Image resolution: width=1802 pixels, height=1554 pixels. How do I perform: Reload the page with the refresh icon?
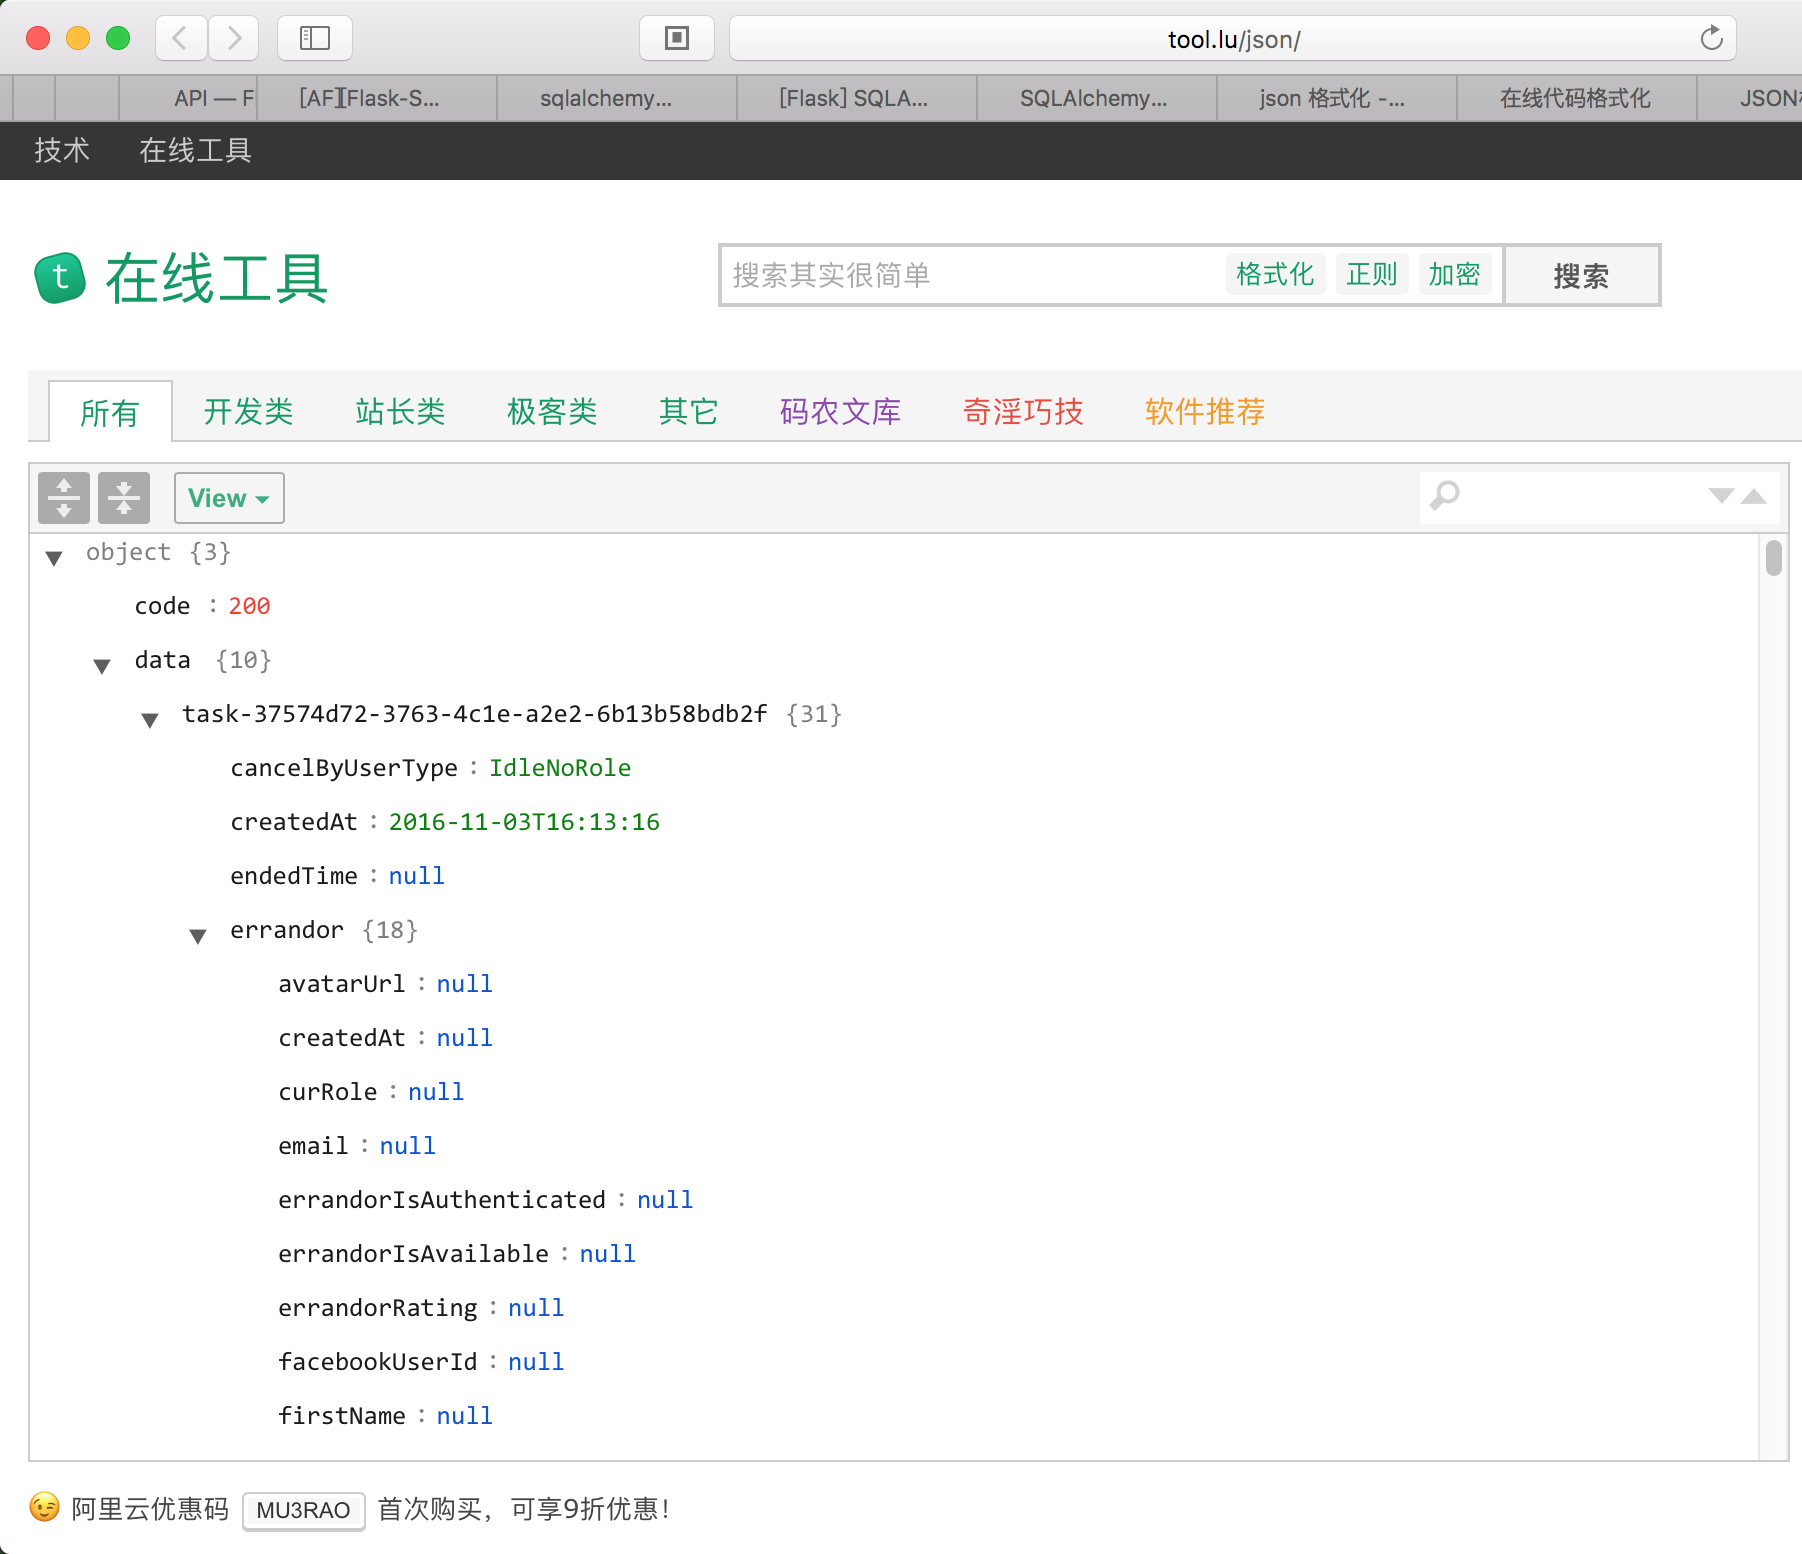[1711, 39]
